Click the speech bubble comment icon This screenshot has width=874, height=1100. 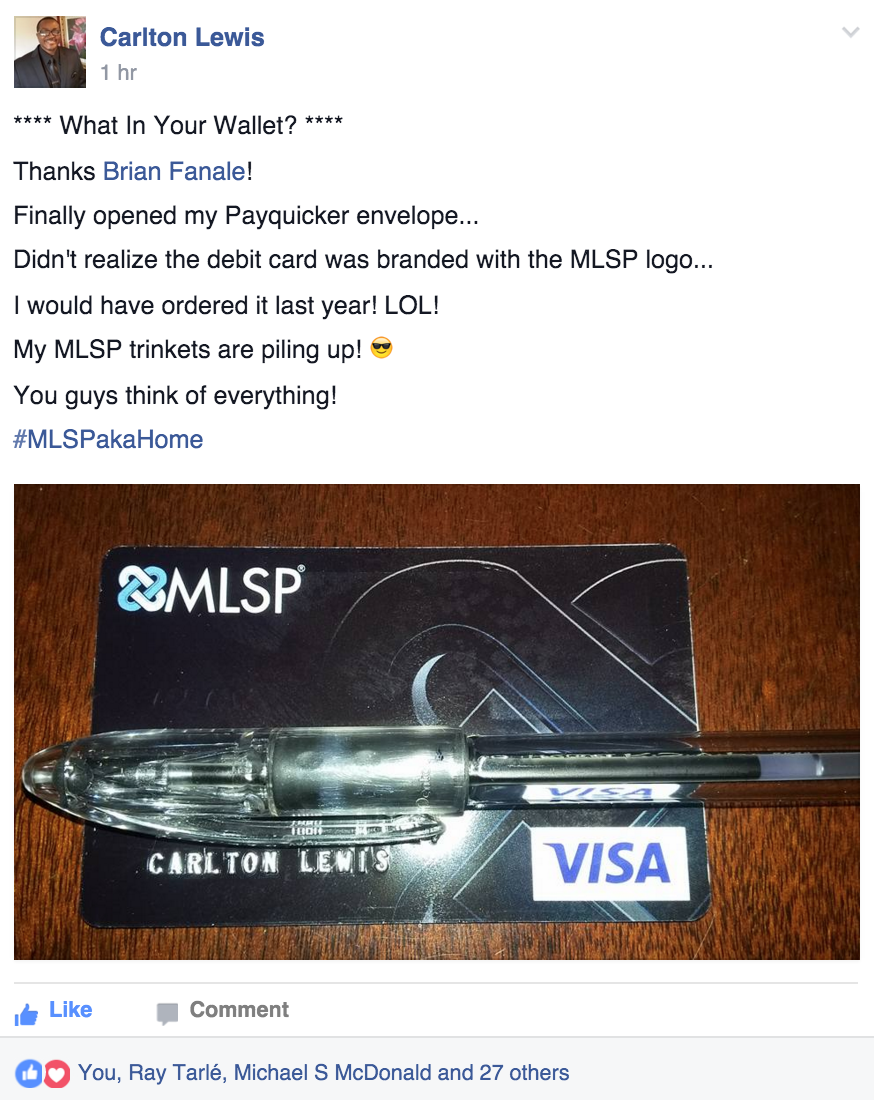pos(167,1014)
